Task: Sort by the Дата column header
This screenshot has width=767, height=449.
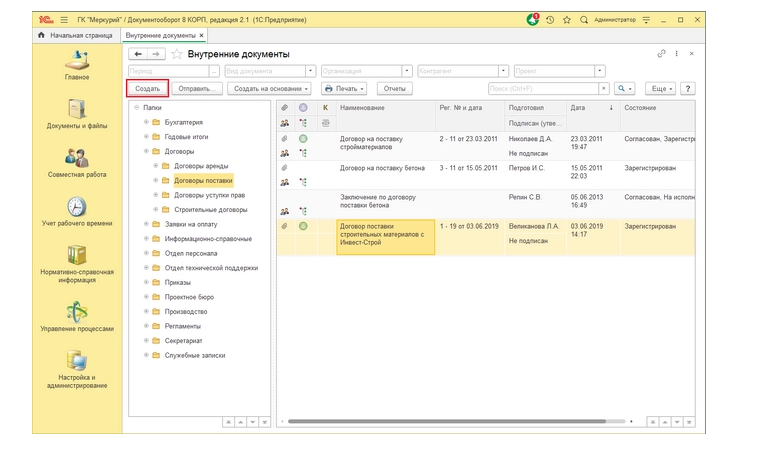Action: pyautogui.click(x=593, y=108)
